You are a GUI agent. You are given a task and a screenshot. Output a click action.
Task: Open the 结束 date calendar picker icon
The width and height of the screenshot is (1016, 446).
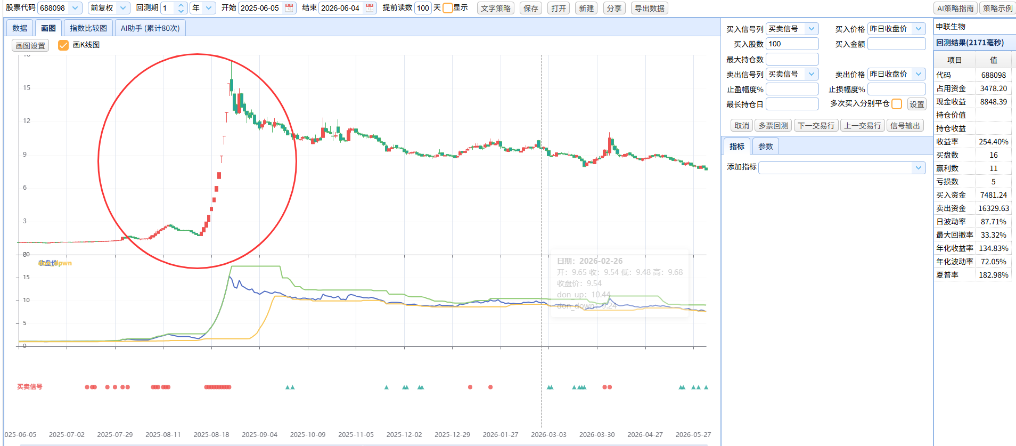(x=370, y=8)
